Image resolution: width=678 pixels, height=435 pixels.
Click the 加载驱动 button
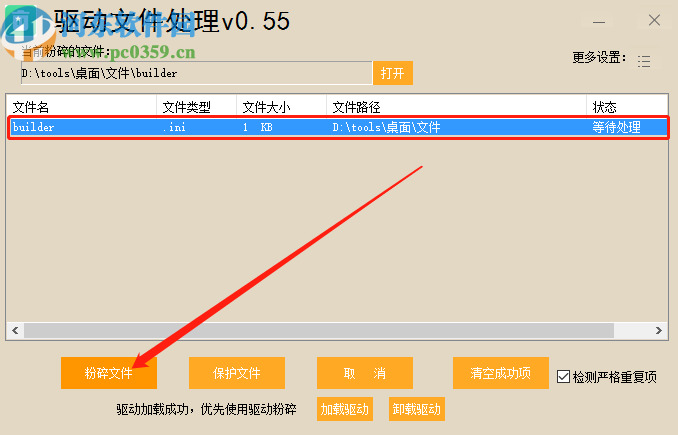345,409
